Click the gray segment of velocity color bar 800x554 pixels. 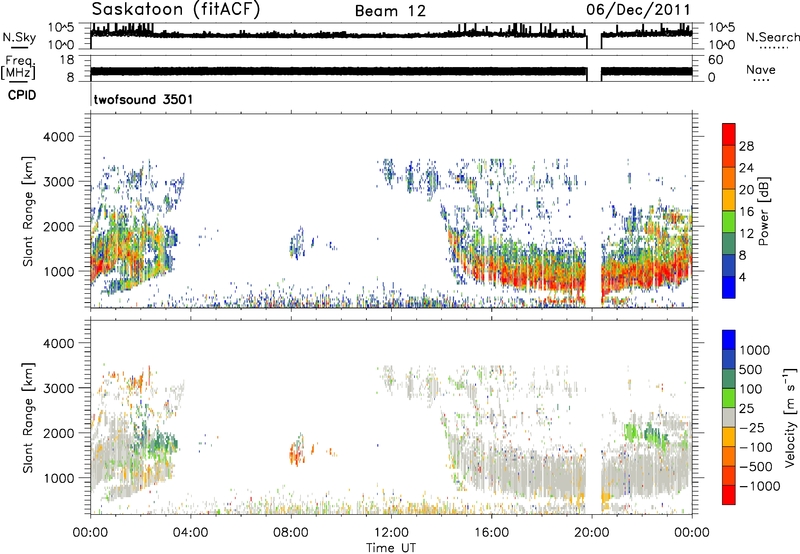(729, 417)
